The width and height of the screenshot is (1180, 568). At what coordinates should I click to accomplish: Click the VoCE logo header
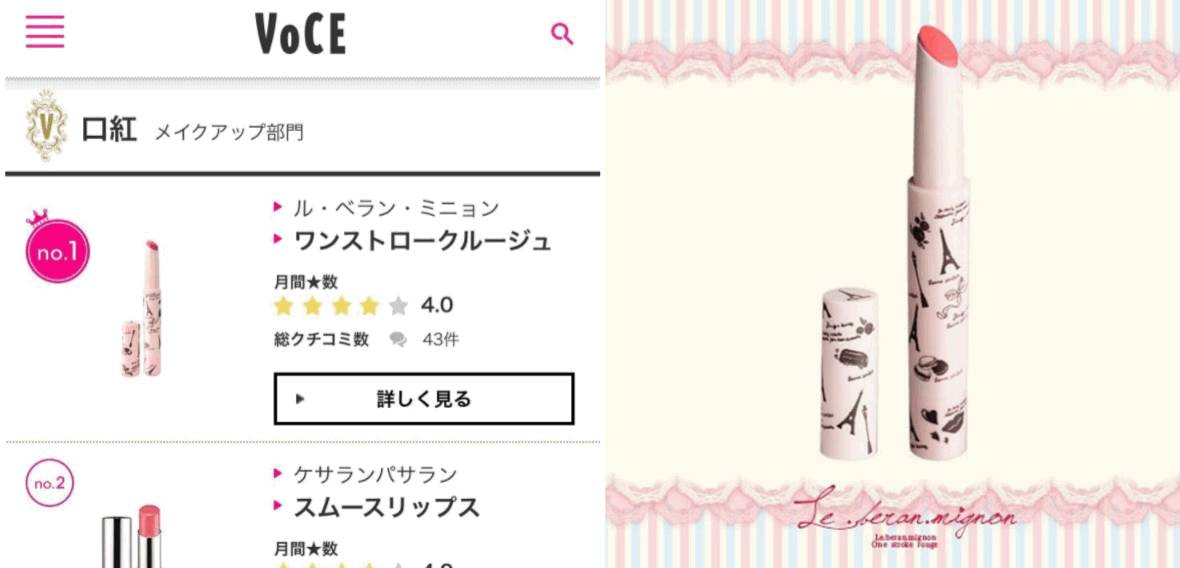pos(300,34)
